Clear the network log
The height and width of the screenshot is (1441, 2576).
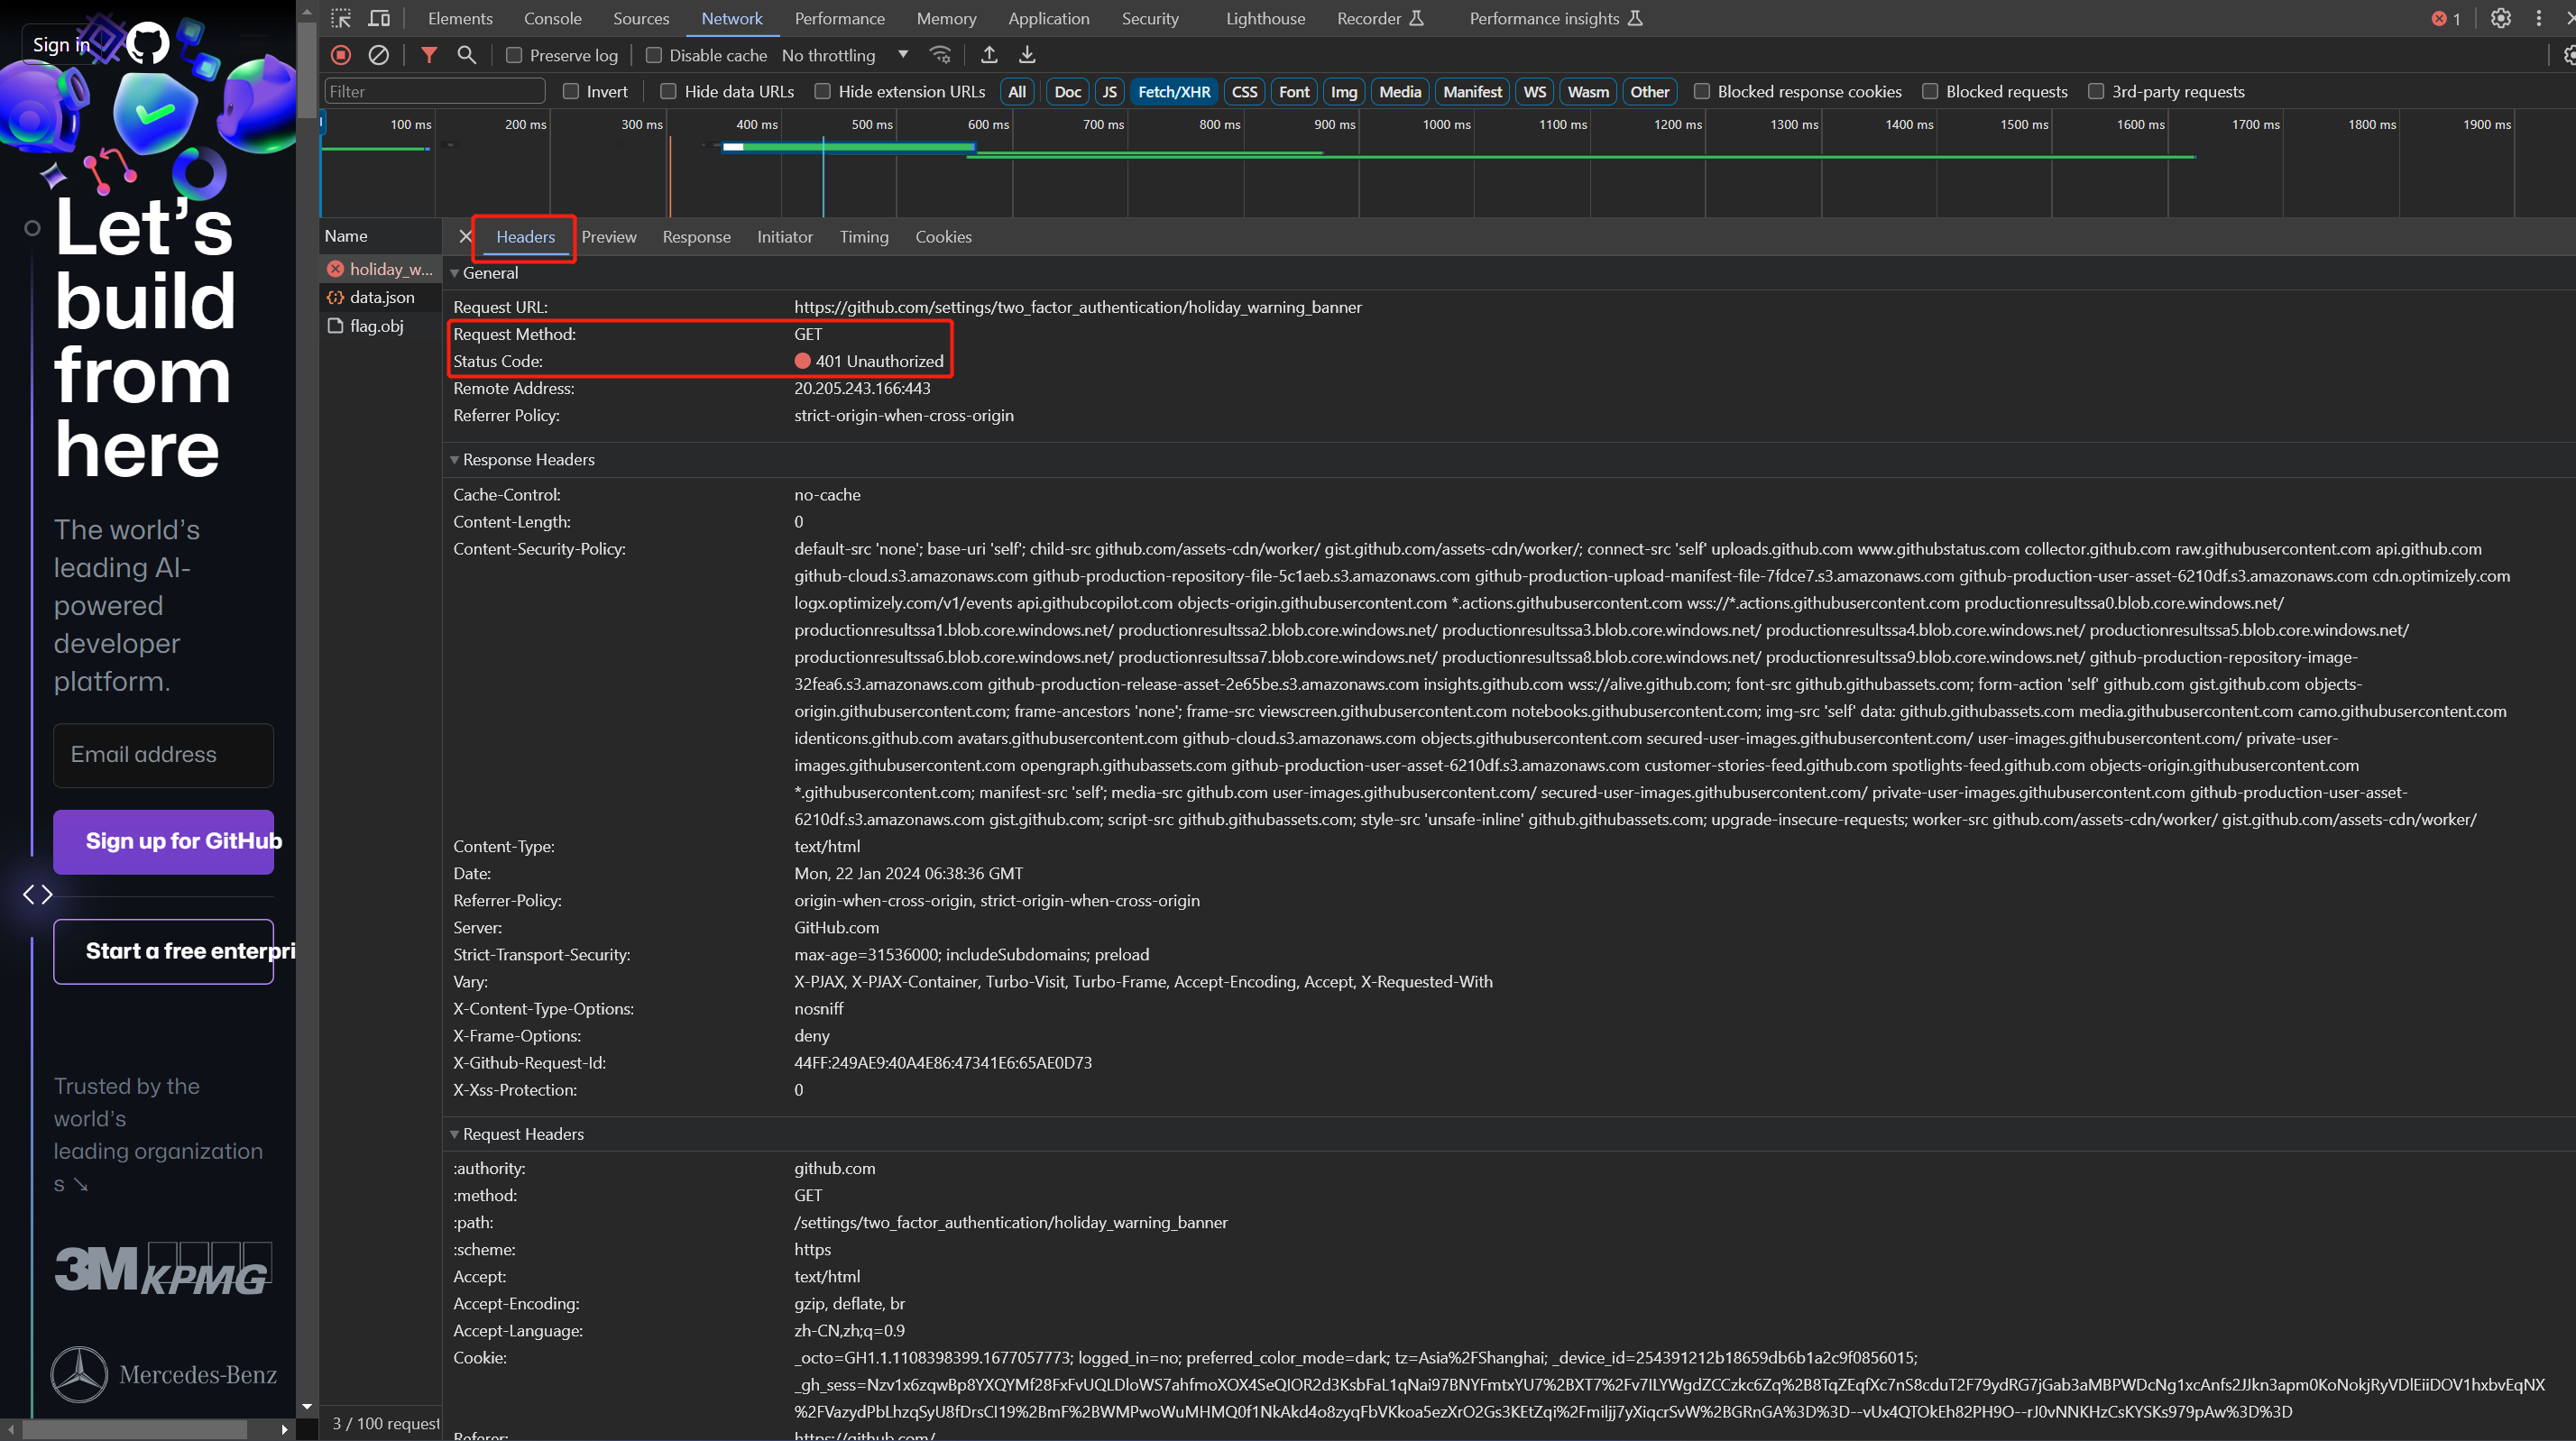pos(379,55)
